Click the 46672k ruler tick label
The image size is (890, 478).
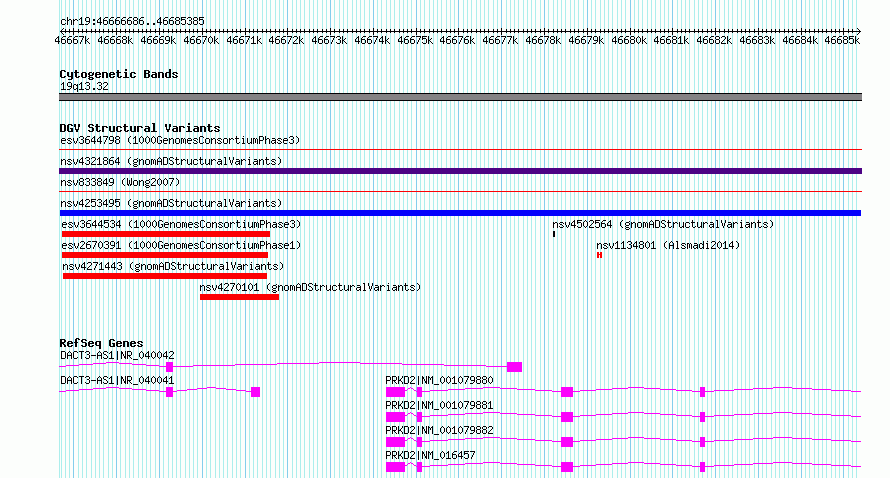tap(286, 41)
